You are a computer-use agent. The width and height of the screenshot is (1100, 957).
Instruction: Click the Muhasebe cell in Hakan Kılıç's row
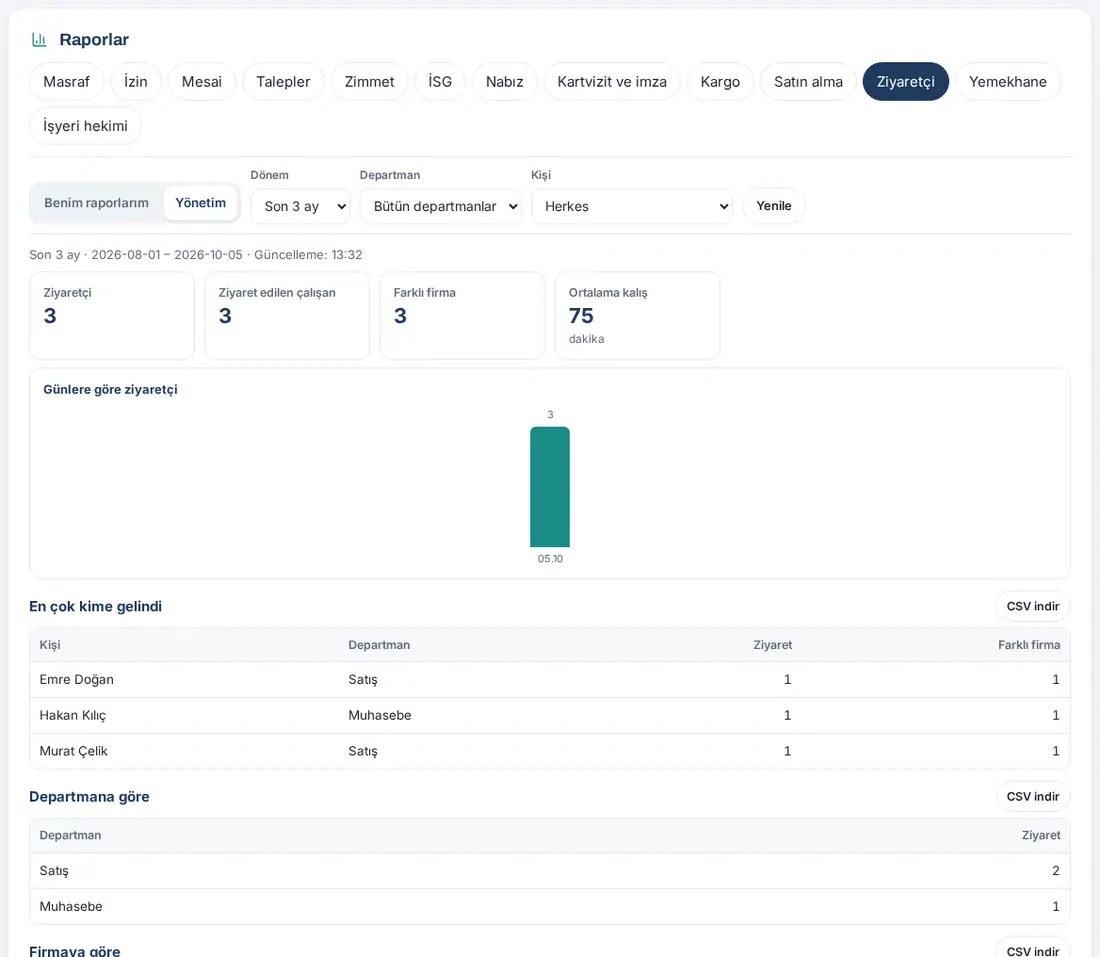tap(380, 715)
